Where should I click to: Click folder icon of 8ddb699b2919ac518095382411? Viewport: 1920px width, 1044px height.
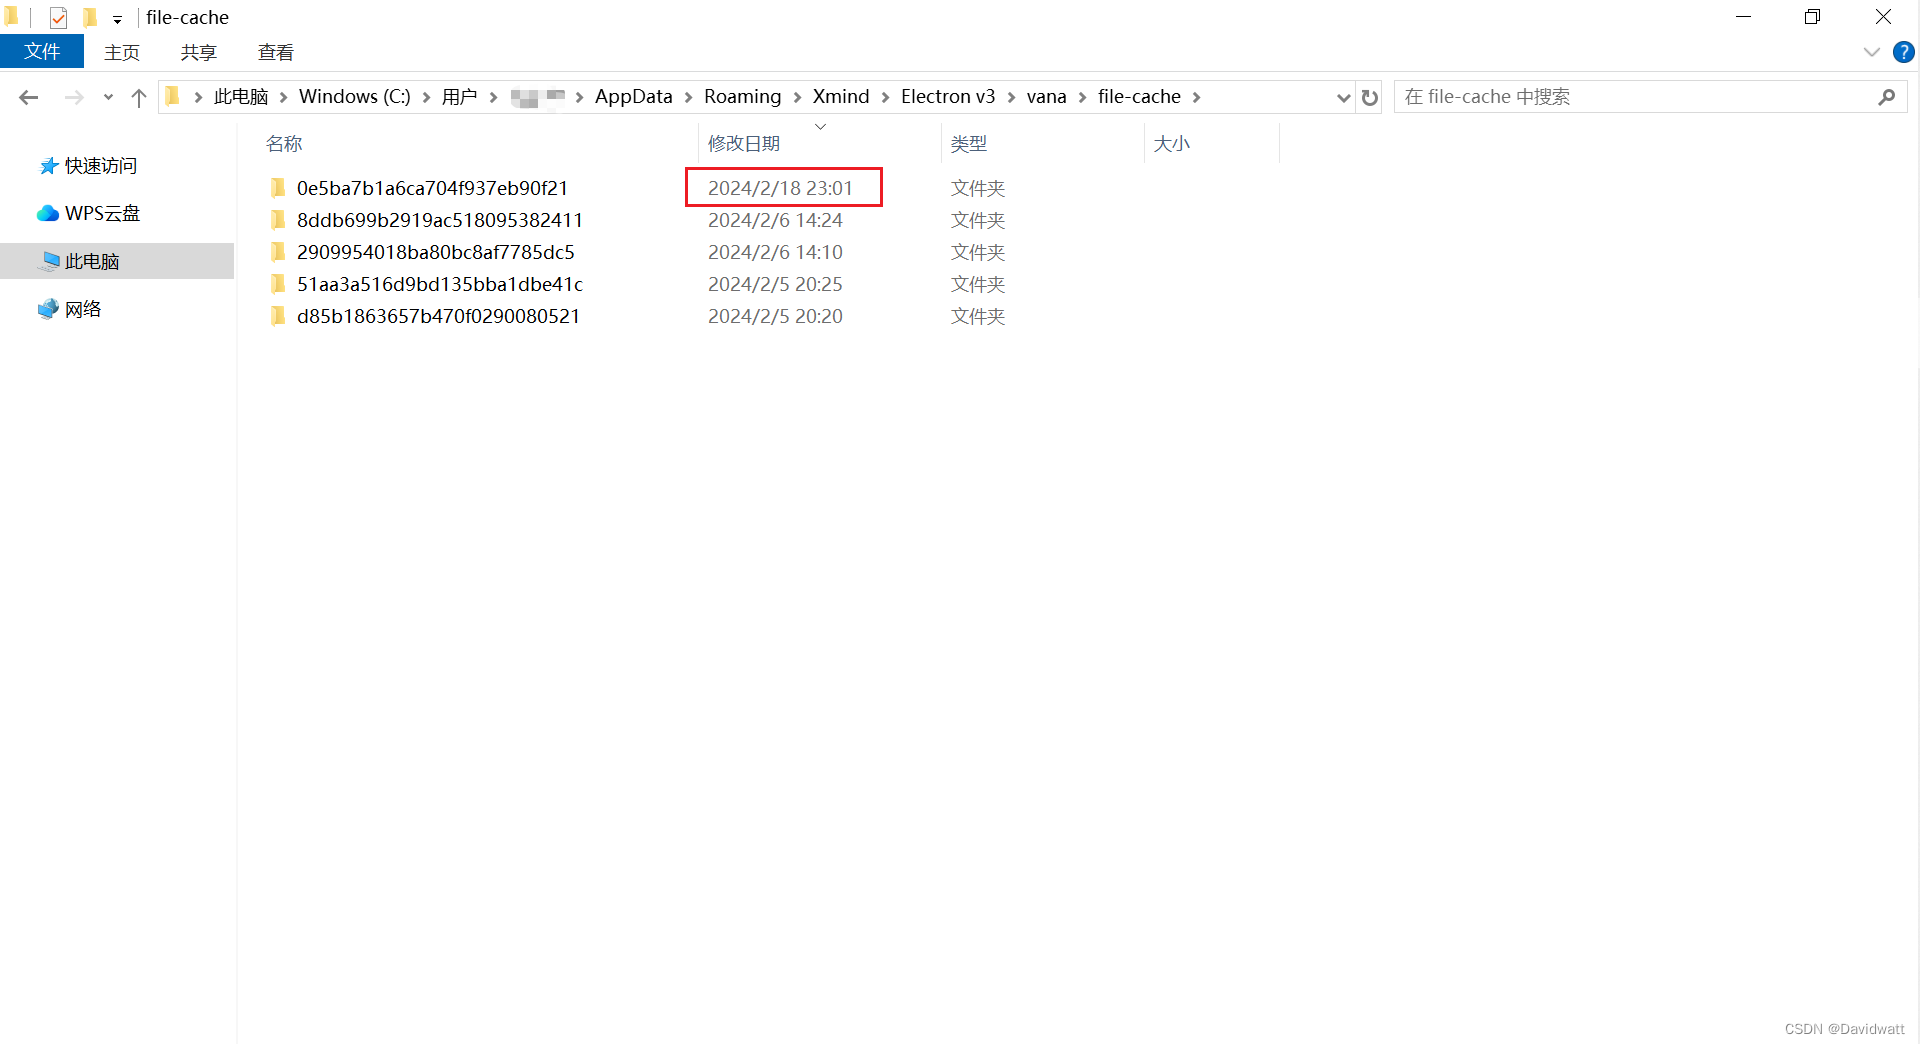(x=278, y=220)
